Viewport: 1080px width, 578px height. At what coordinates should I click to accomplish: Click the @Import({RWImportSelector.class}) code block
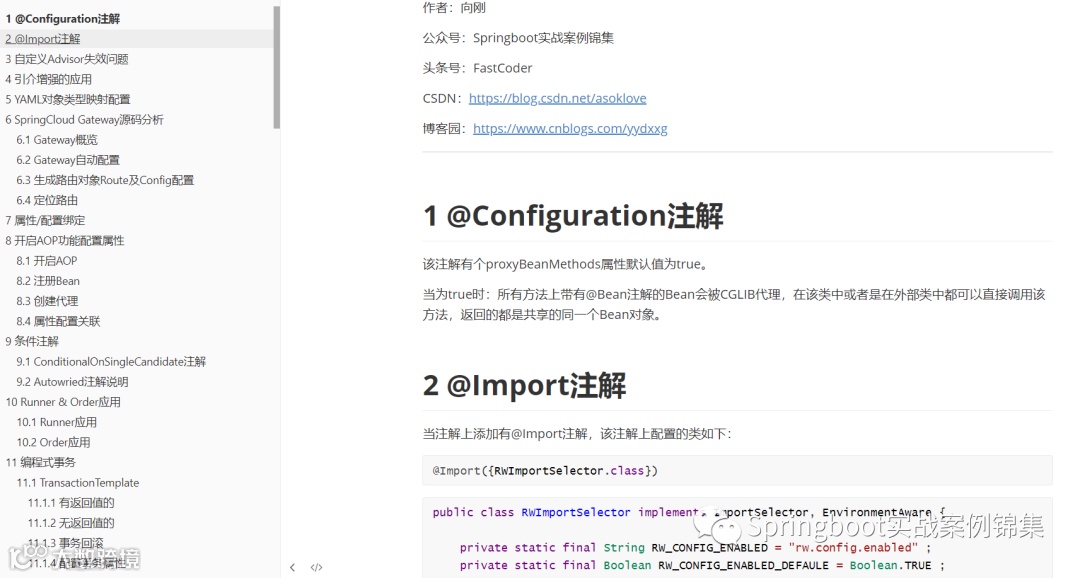737,471
